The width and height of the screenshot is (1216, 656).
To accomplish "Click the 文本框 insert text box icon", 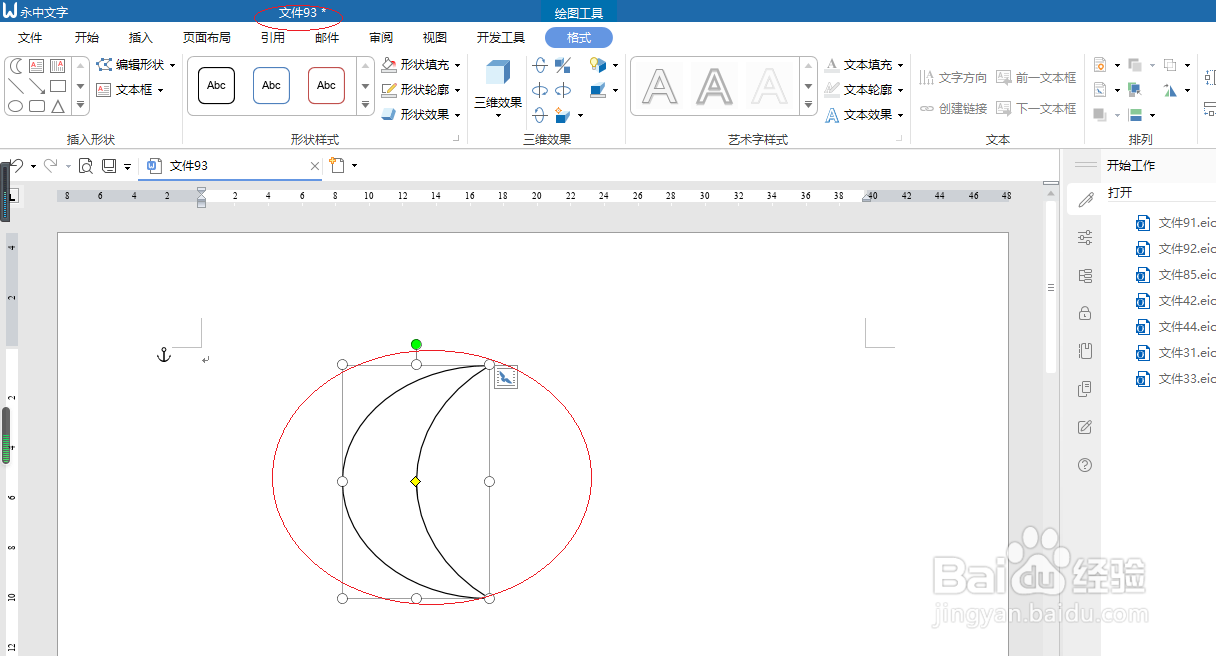I will click(x=104, y=90).
